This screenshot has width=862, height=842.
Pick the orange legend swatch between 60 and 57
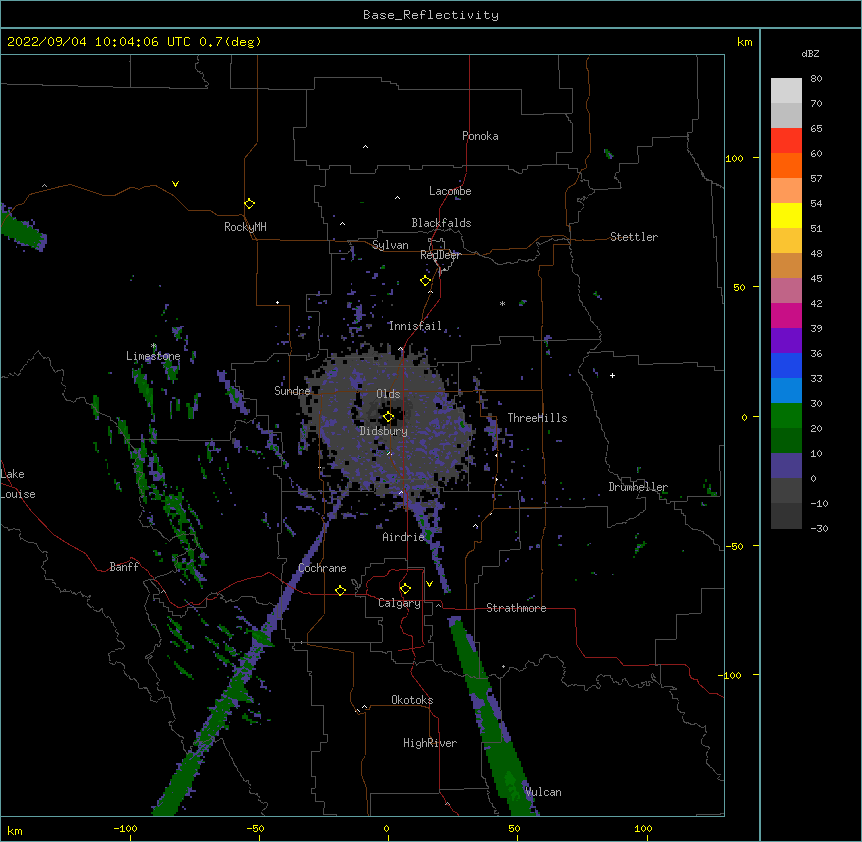(x=786, y=165)
